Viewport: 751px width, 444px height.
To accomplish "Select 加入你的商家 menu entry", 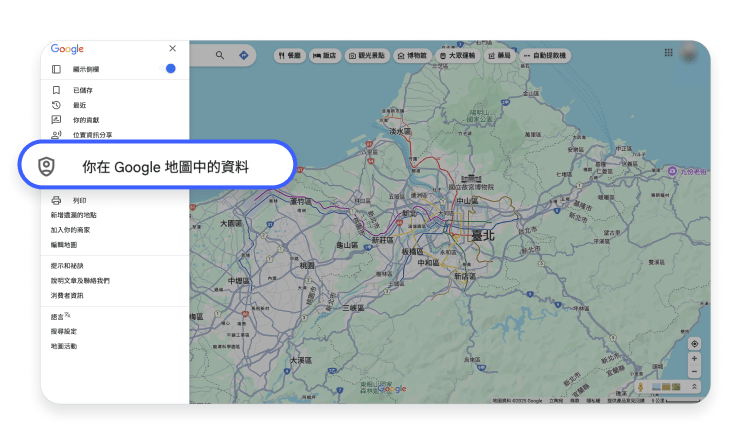I will (x=70, y=230).
